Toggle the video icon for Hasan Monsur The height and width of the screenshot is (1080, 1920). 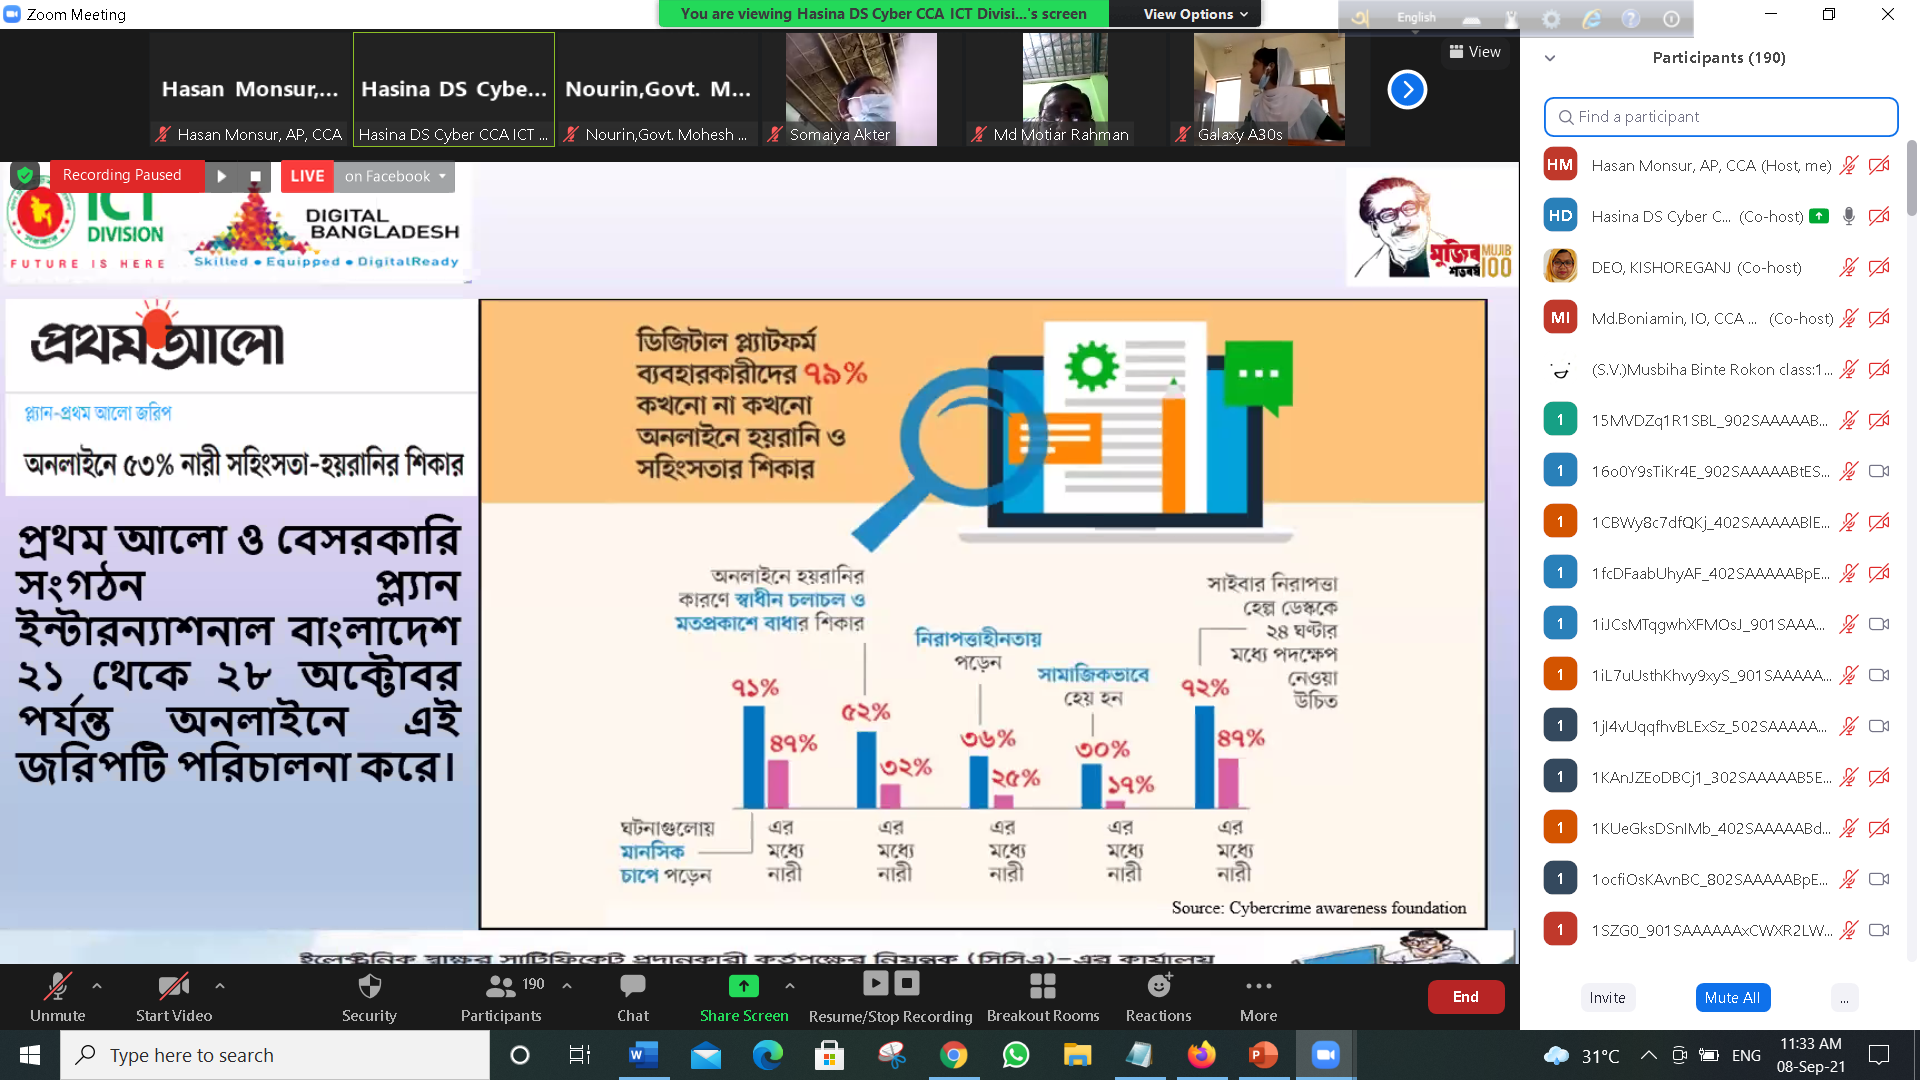1880,166
